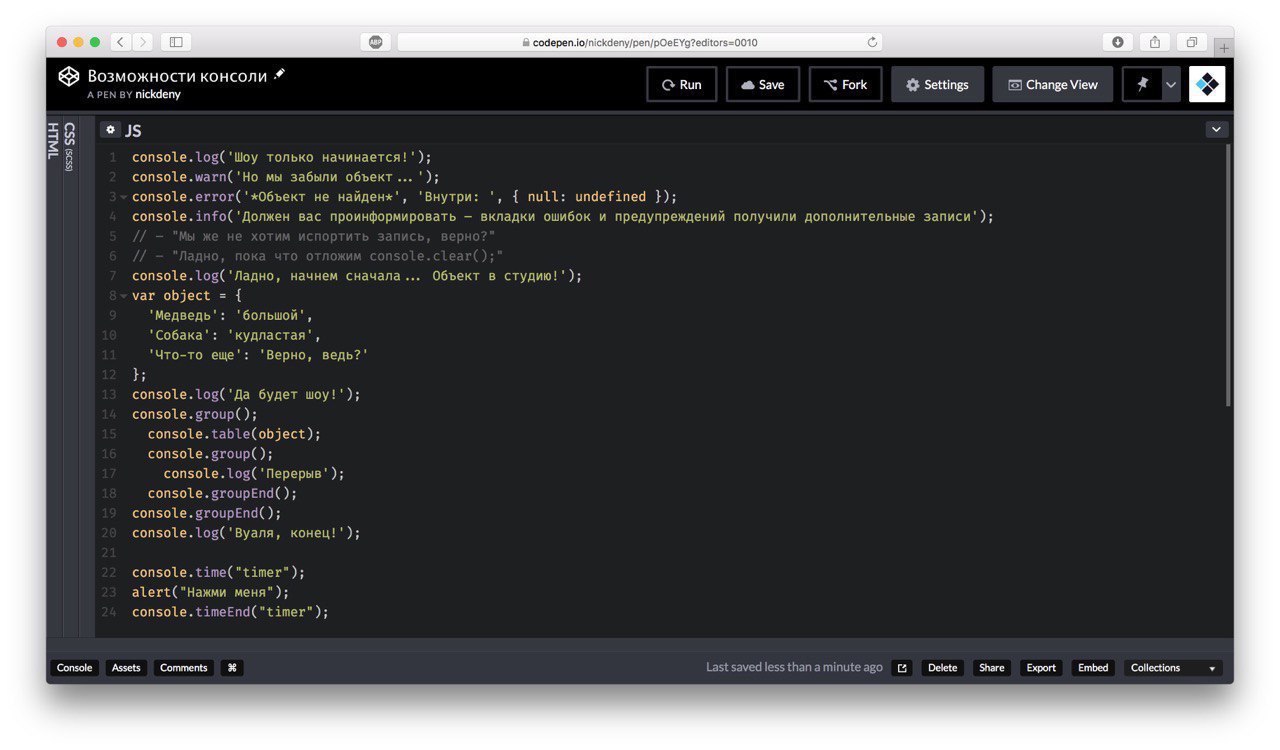The image size is (1280, 750).
Task: Pin the pen with pushpin icon
Action: coord(1142,85)
